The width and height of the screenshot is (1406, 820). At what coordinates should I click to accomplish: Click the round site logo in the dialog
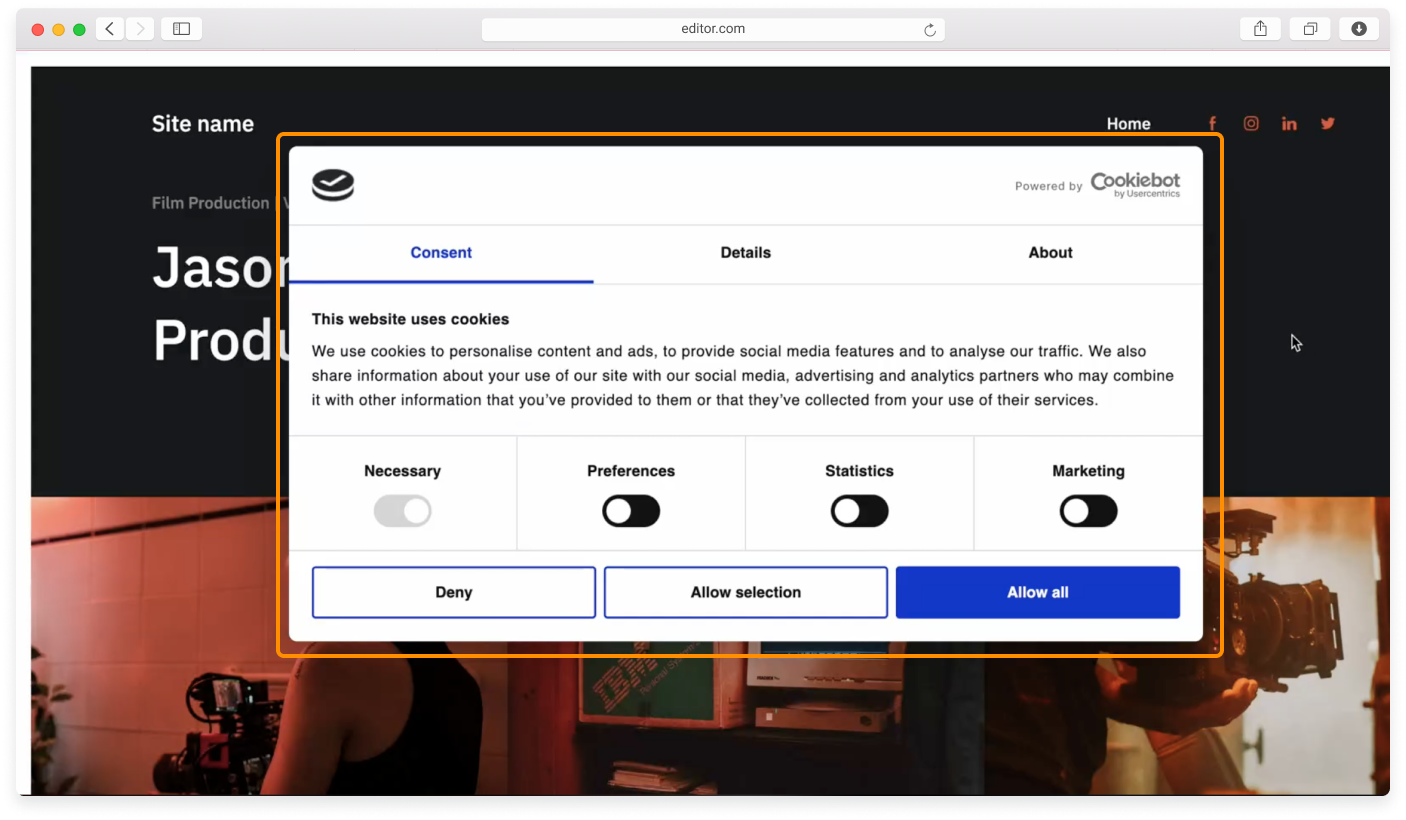tap(332, 184)
